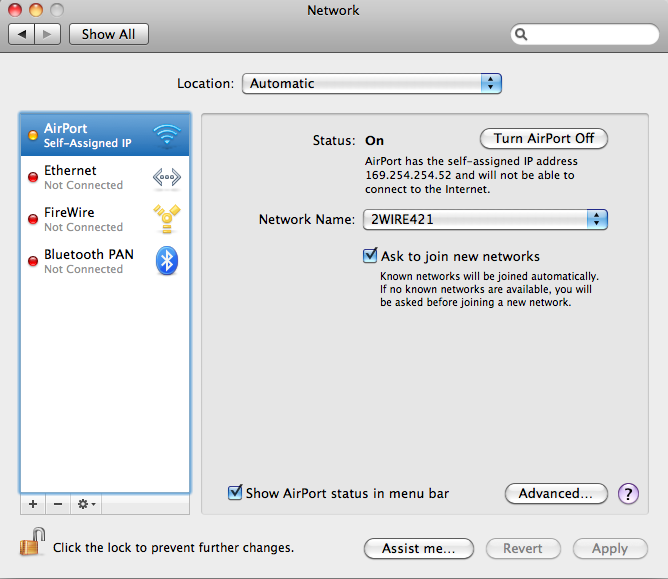Click the self-assigned IP address message
This screenshot has width=668, height=579.
471,175
